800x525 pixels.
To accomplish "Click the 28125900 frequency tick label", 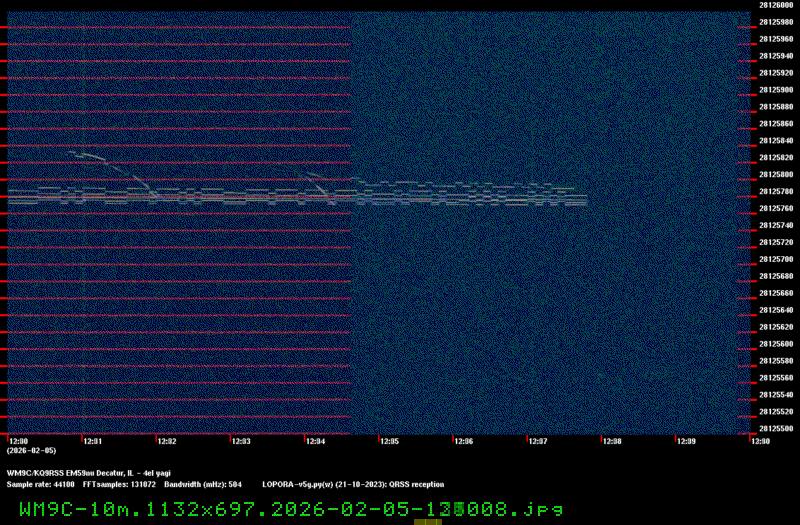I will pyautogui.click(x=776, y=90).
